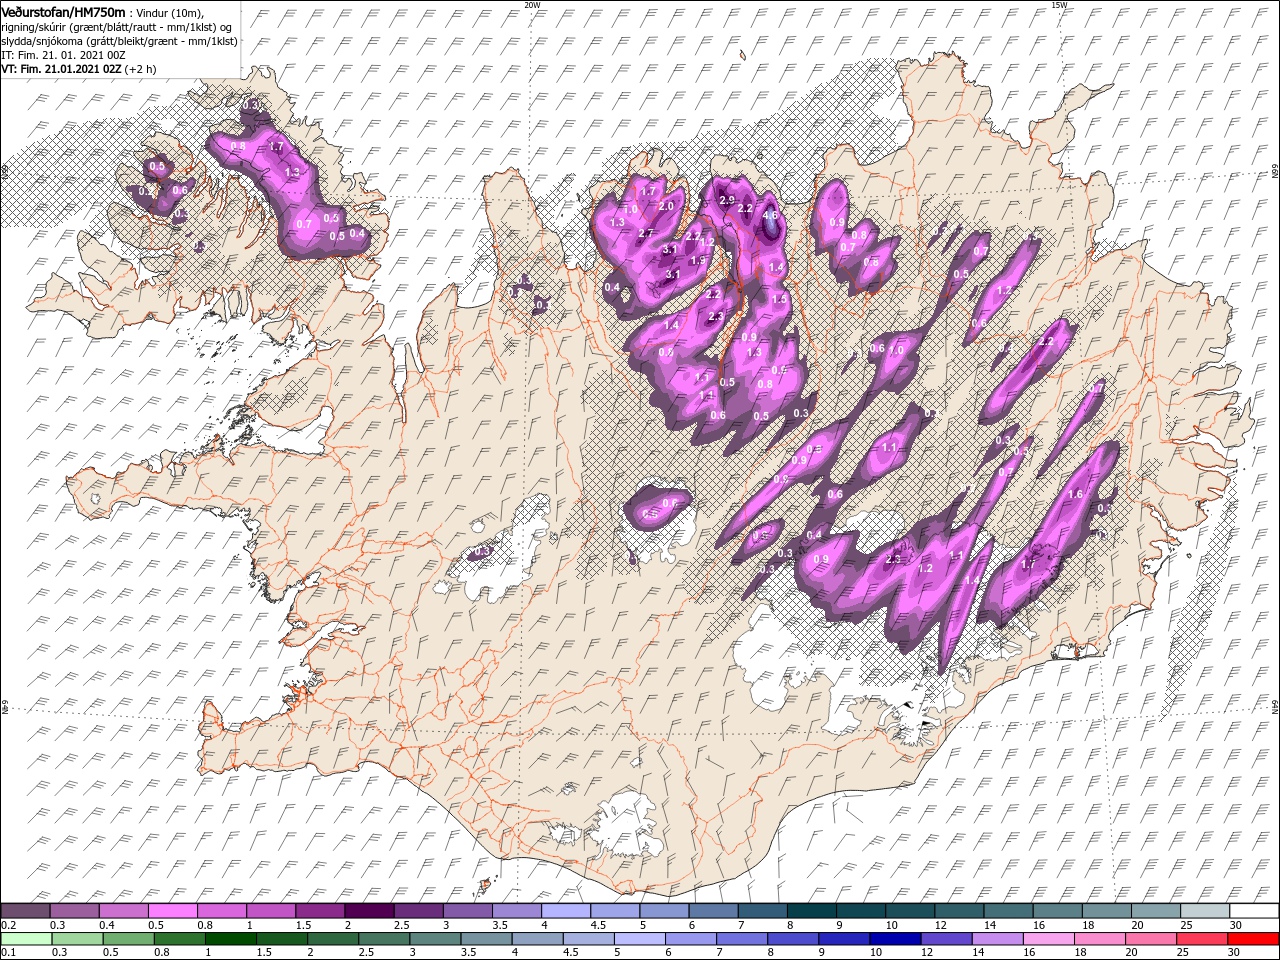Pick the light lavender 4–4.5 snow legend swatch
Image resolution: width=1280 pixels, height=960 pixels.
[x=565, y=910]
